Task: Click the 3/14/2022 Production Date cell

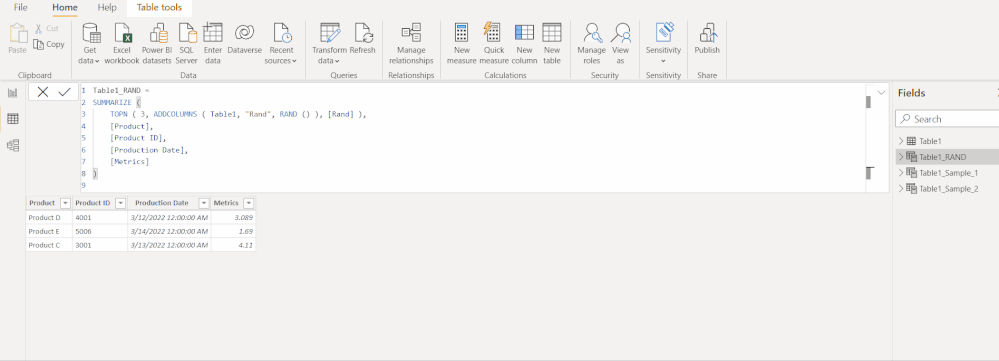Action: 169,231
